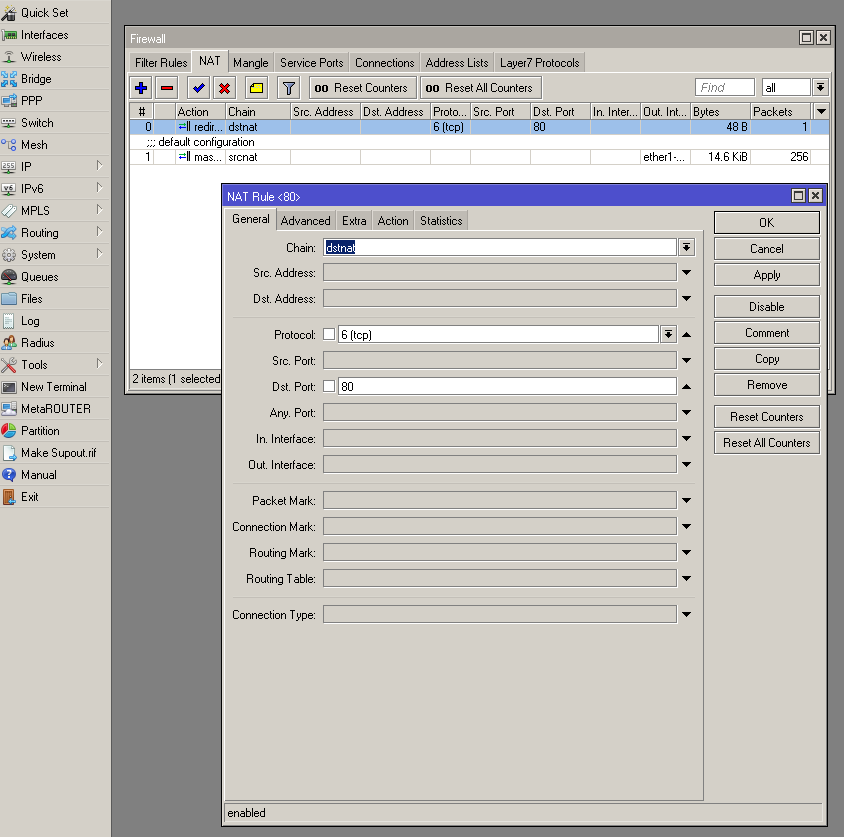Click the Remove button
This screenshot has height=837, width=844.
[766, 385]
